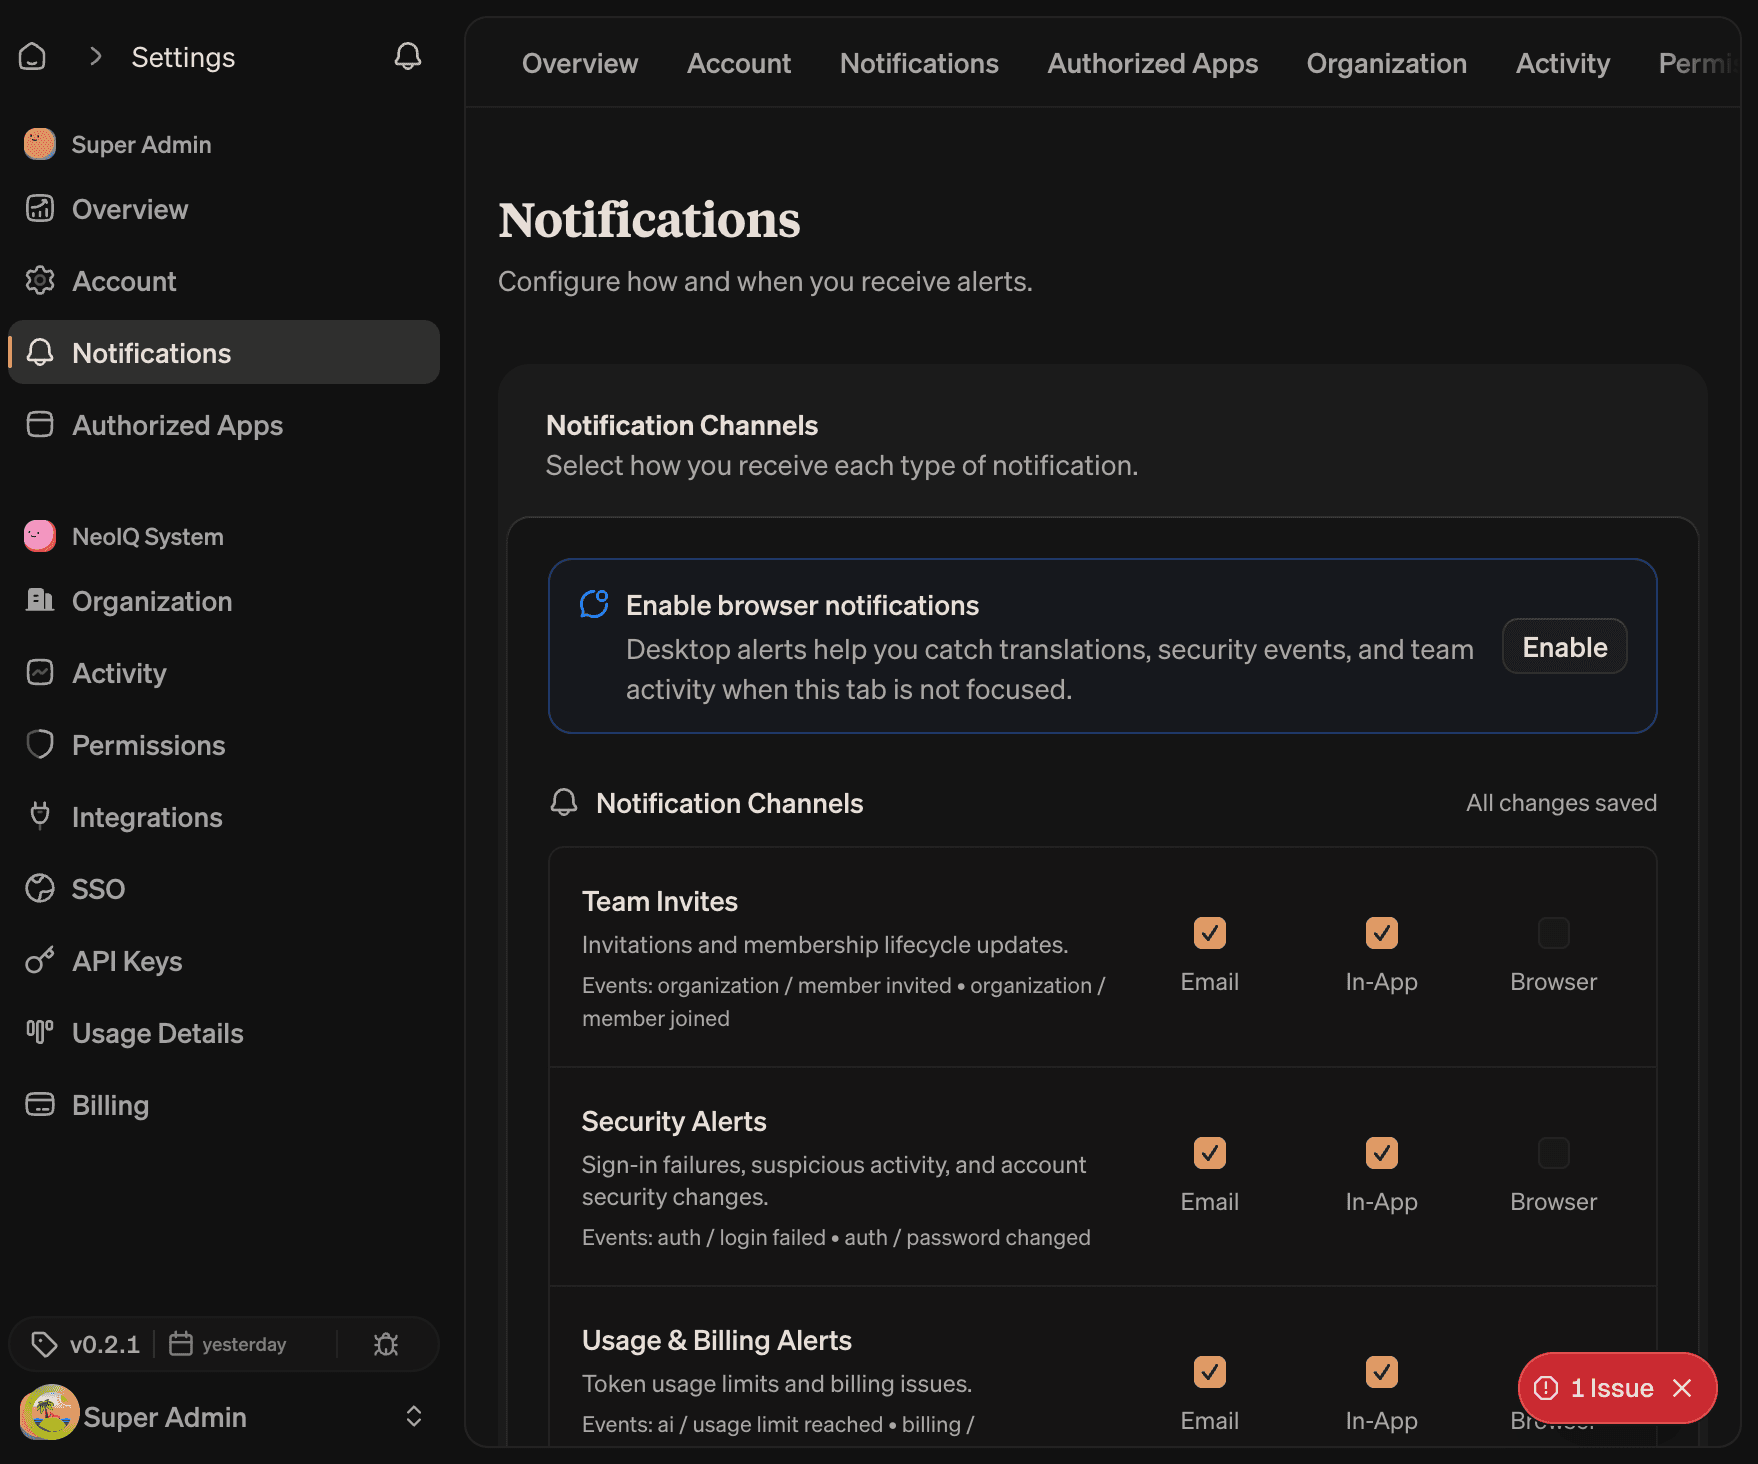This screenshot has width=1758, height=1464.
Task: Switch to the Authorized Apps top tab
Action: (x=1153, y=63)
